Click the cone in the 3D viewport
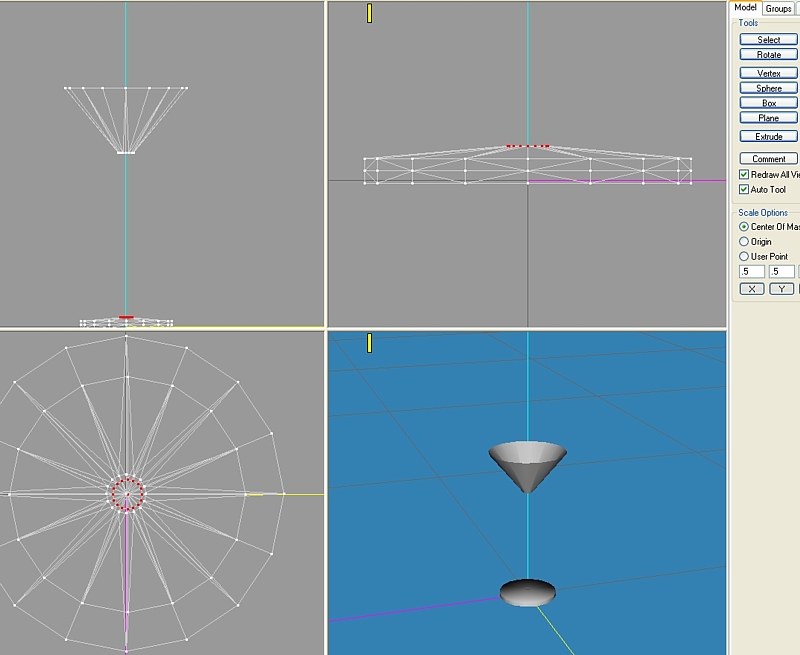The image size is (800, 655). pyautogui.click(x=527, y=461)
